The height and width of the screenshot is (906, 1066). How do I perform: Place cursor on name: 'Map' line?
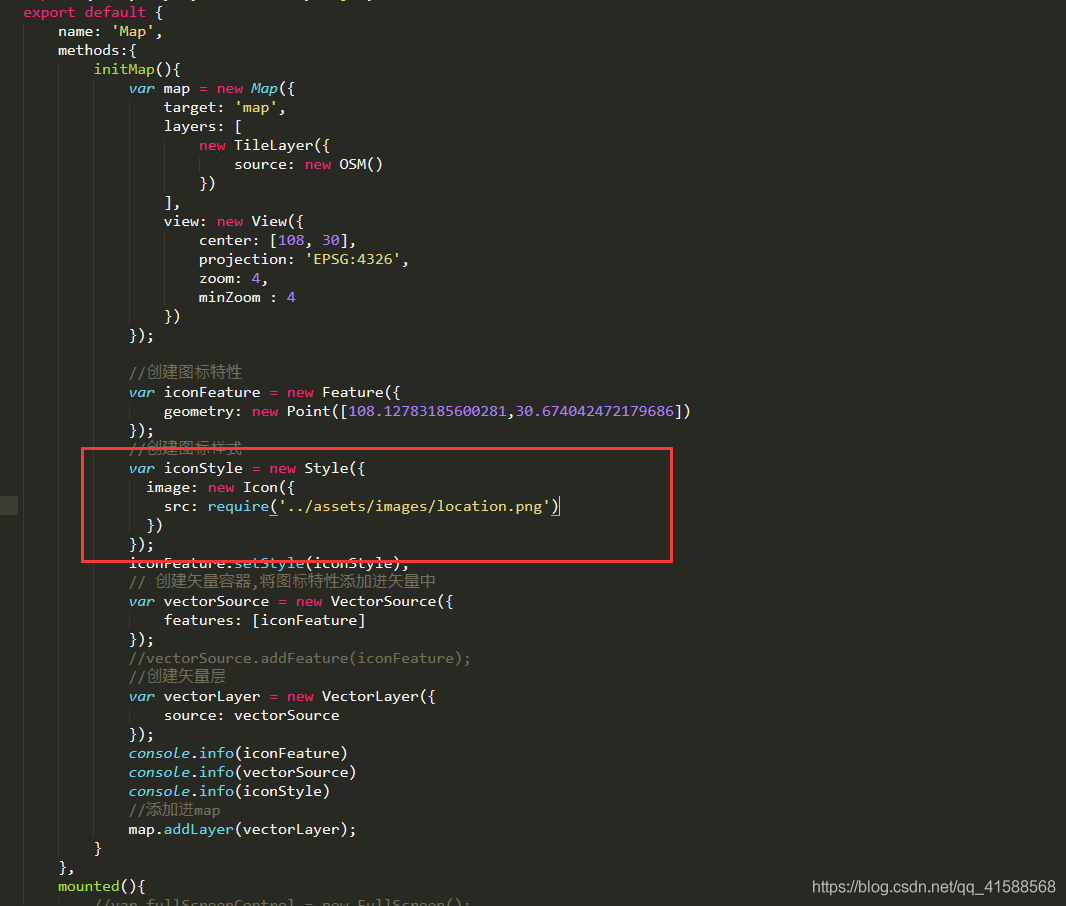(110, 31)
